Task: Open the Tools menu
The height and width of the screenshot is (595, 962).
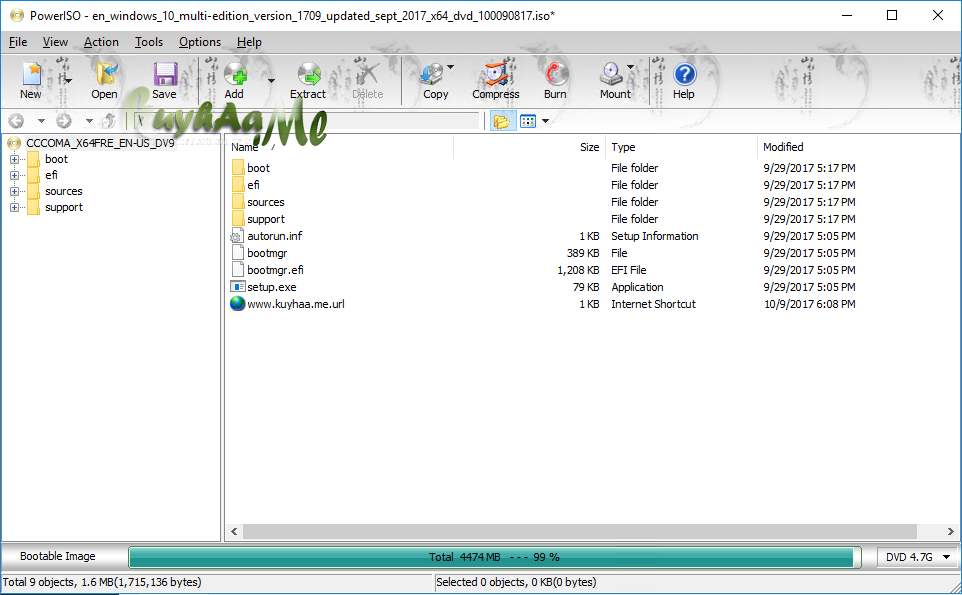Action: [149, 42]
